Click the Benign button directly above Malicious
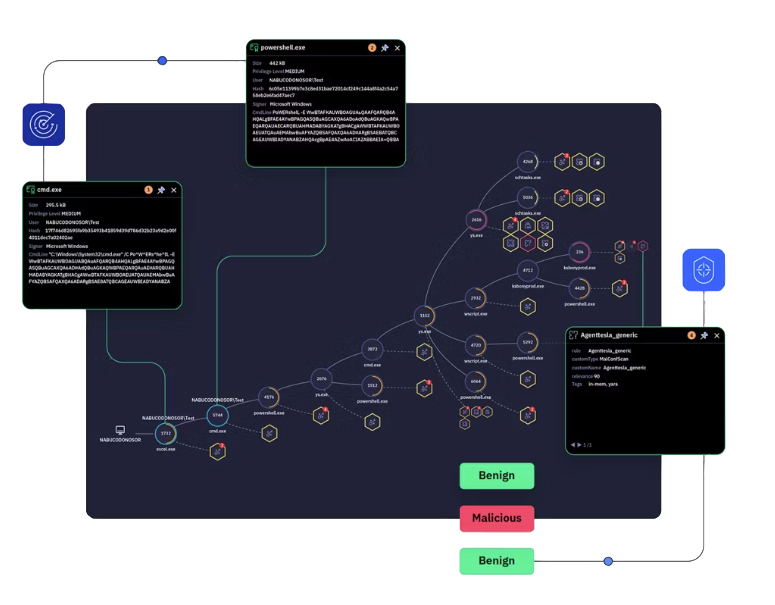This screenshot has width=775, height=605. [x=497, y=476]
